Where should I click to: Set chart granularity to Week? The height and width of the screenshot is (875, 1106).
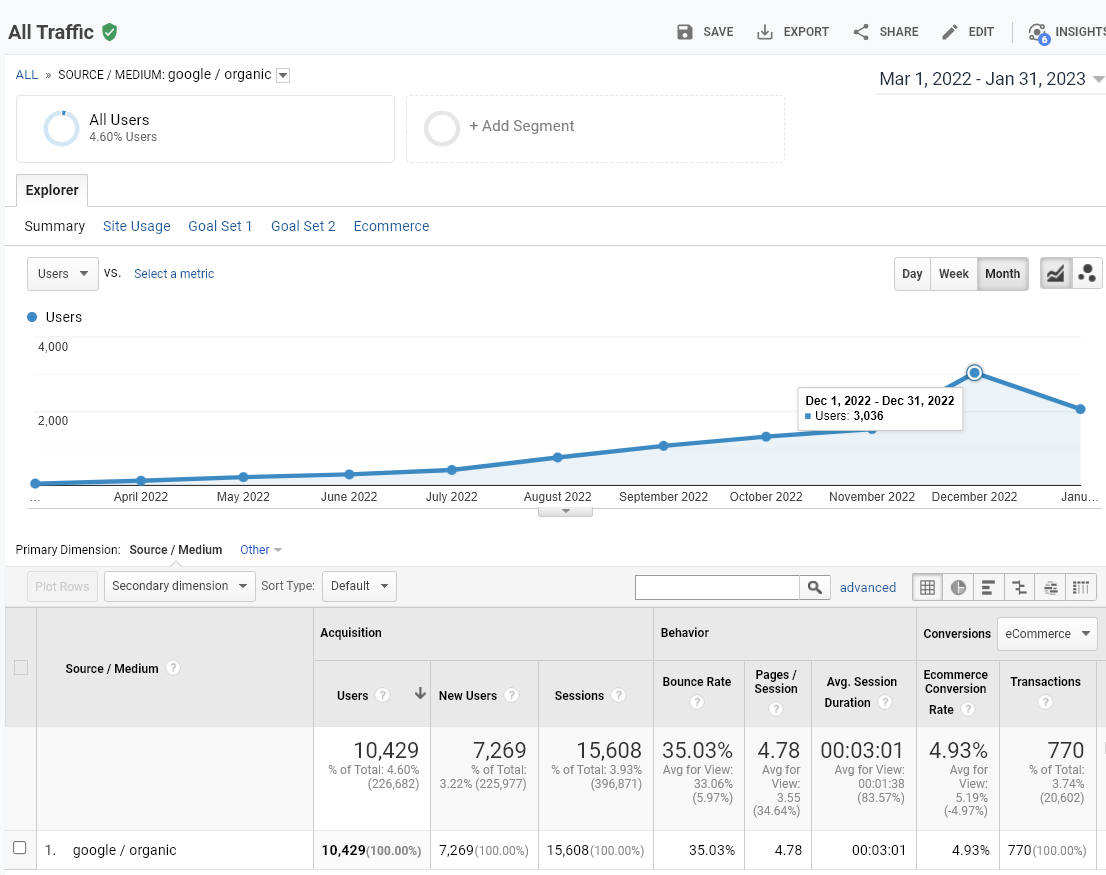tap(954, 274)
